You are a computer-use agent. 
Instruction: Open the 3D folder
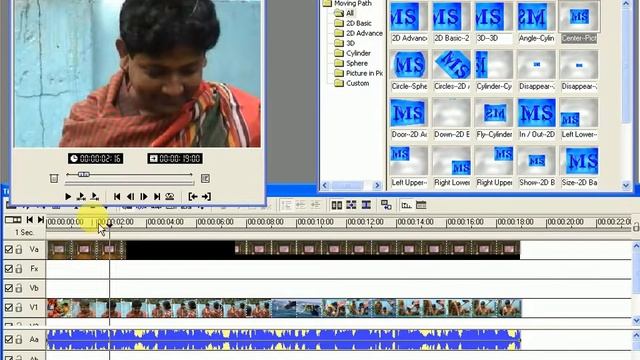coord(345,43)
